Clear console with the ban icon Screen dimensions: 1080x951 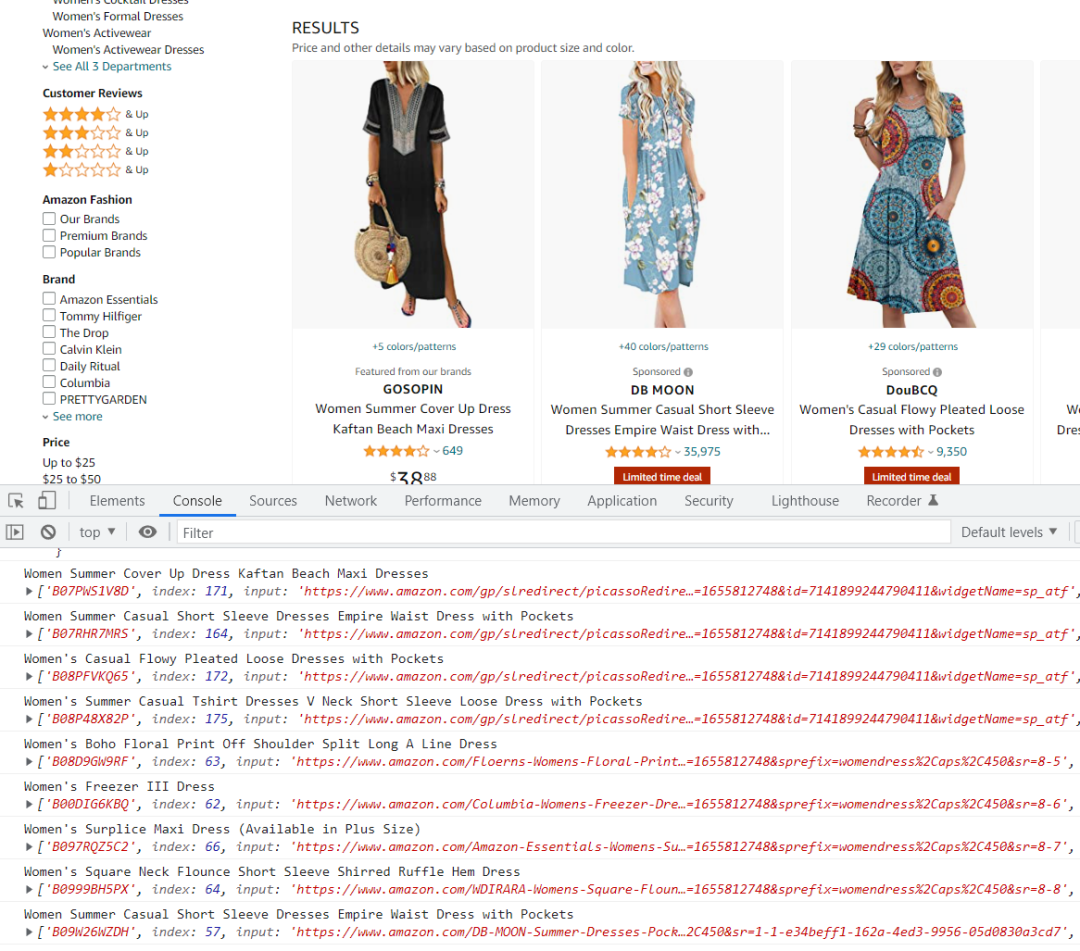[48, 532]
